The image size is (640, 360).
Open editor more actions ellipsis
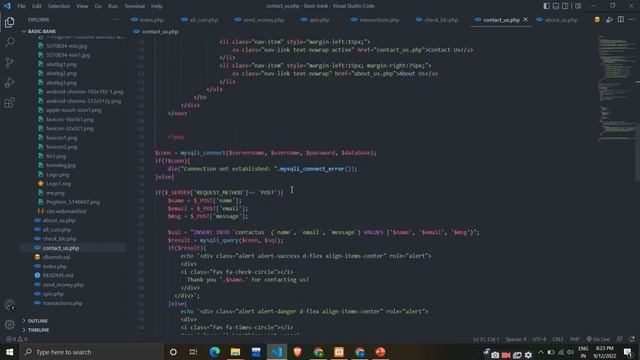coord(631,20)
